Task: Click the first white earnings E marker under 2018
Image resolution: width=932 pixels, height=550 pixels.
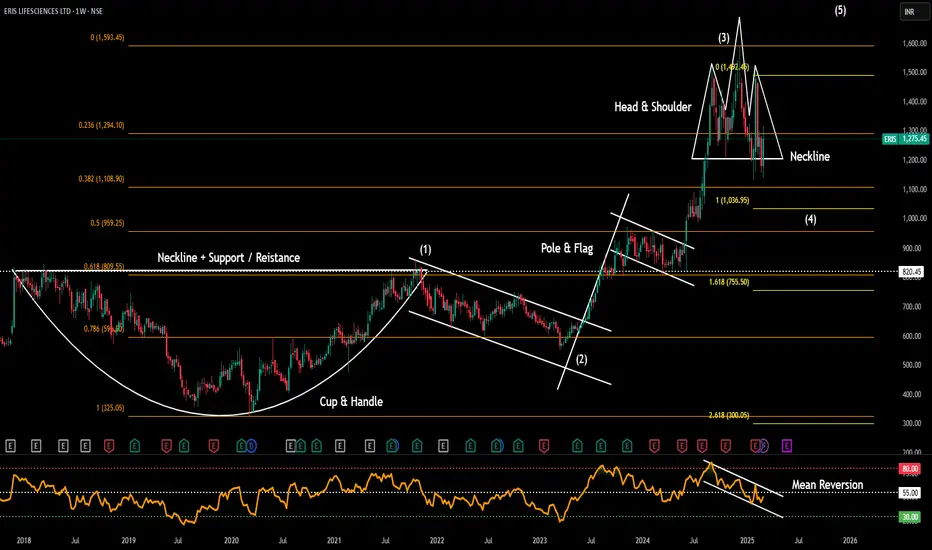Action: pos(10,445)
